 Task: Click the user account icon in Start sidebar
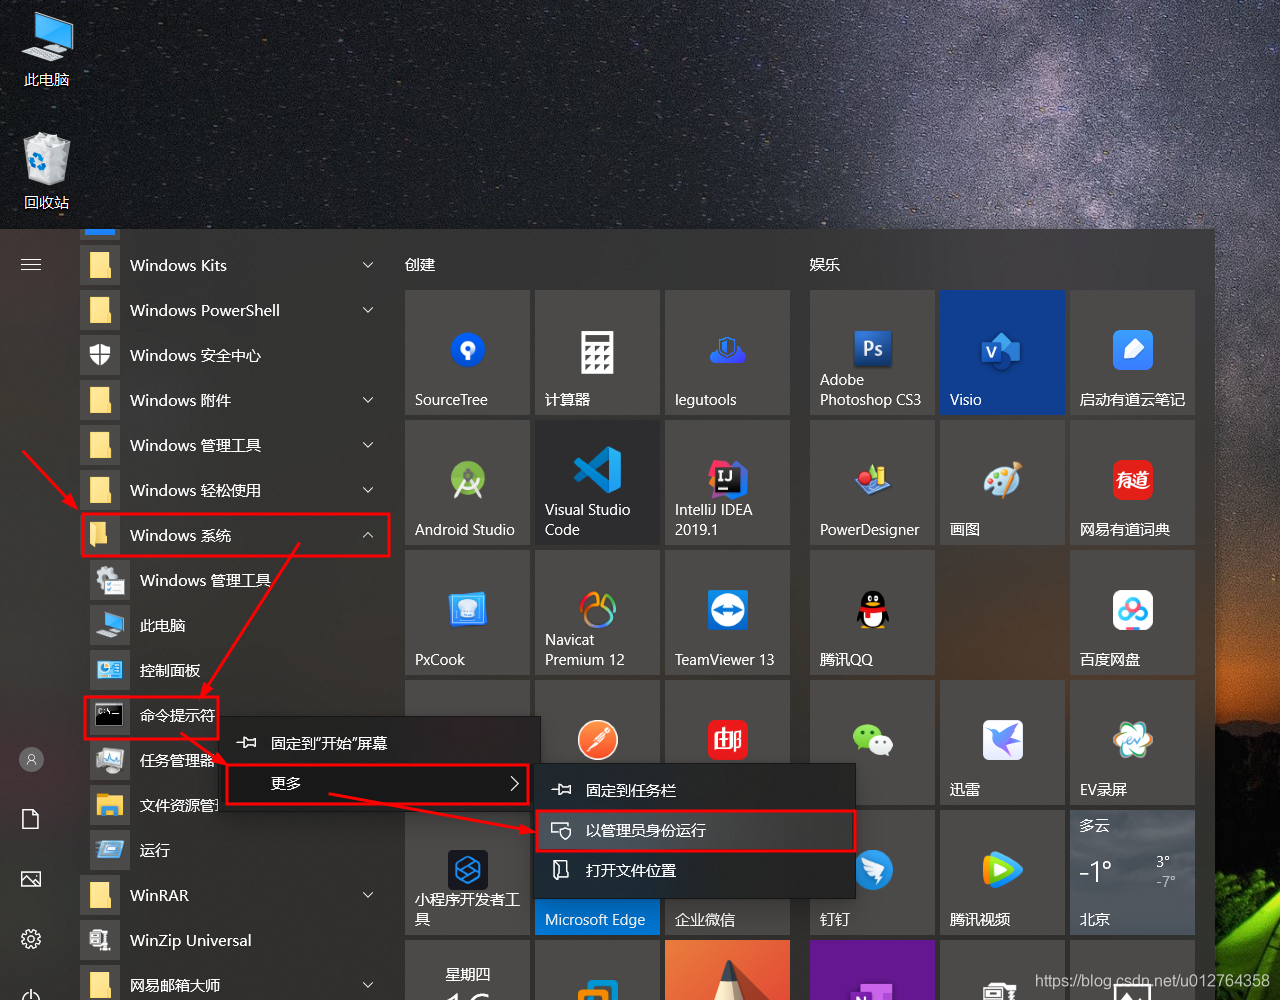tap(31, 760)
